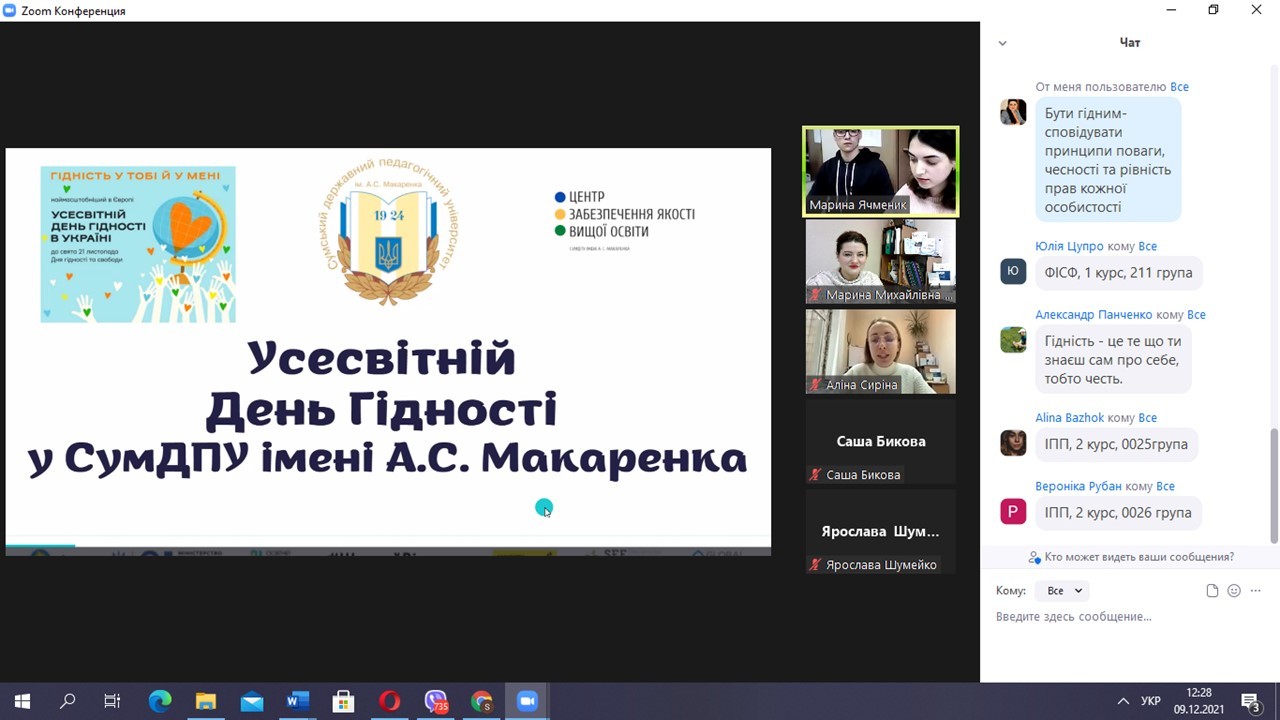Open Microsoft Edge from the taskbar
The height and width of the screenshot is (720, 1280).
click(x=160, y=702)
